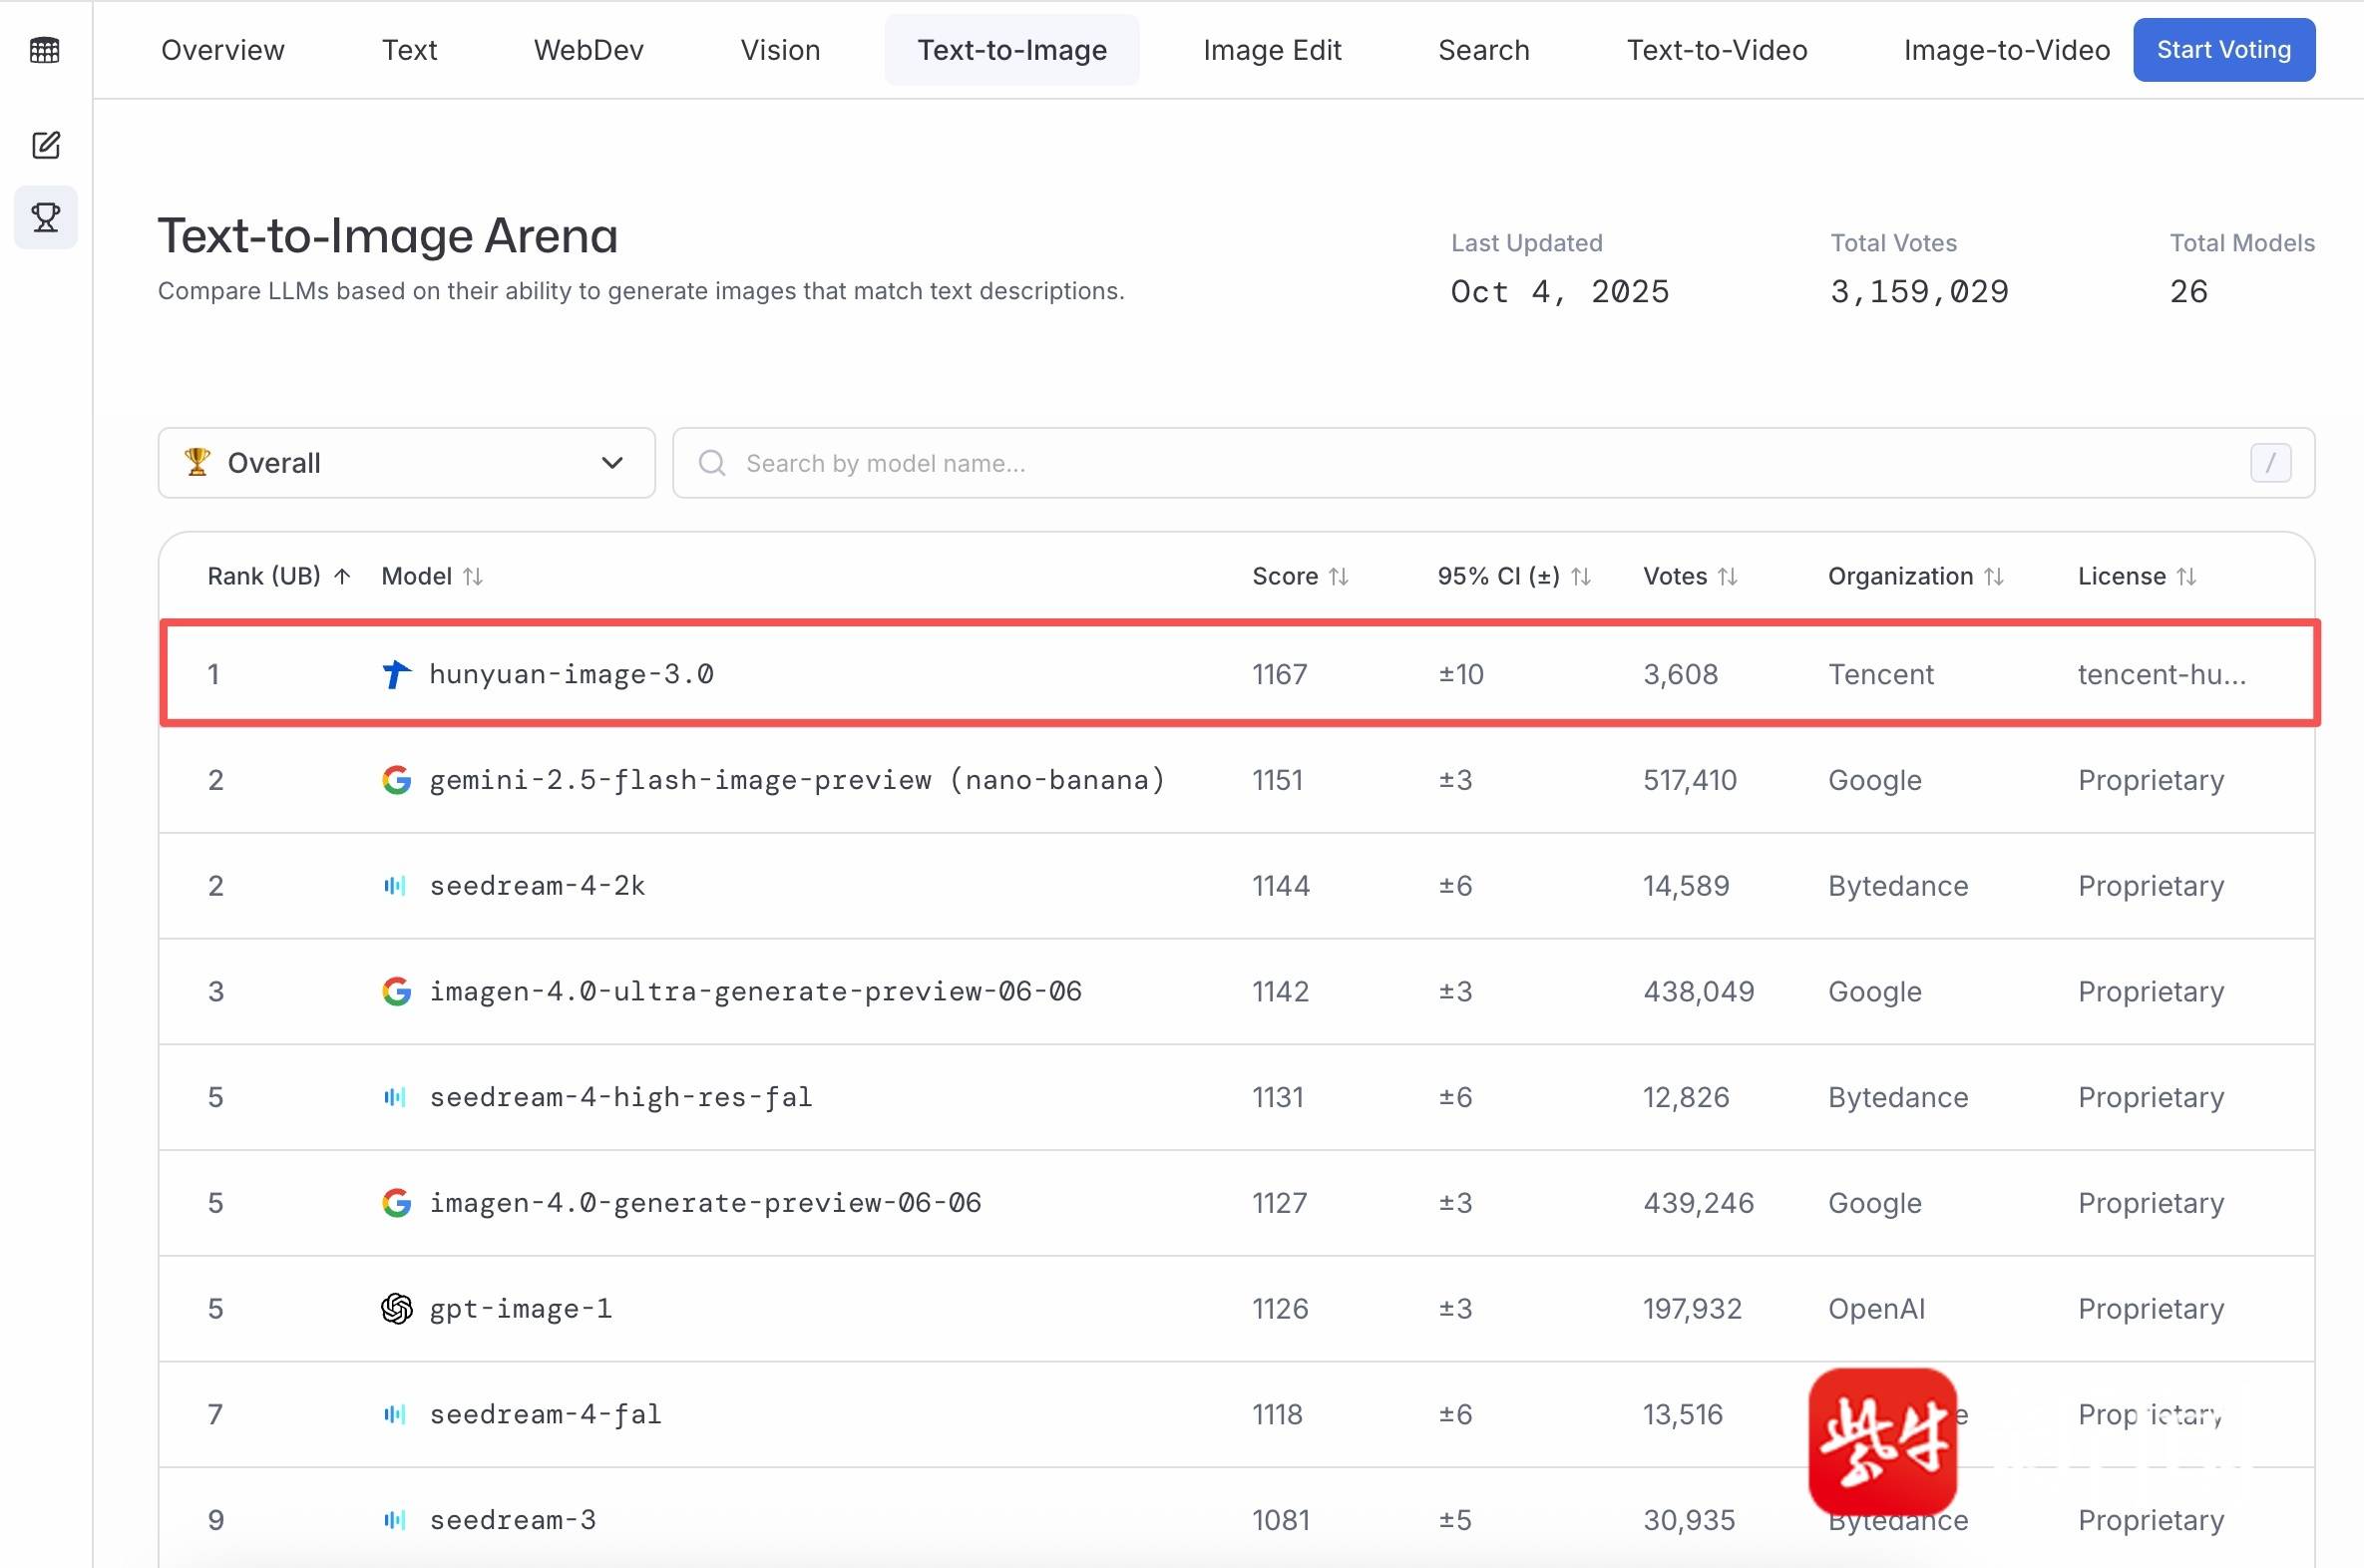
Task: Click the Bytedance icon next to seedream-4-2k
Action: pyautogui.click(x=395, y=886)
